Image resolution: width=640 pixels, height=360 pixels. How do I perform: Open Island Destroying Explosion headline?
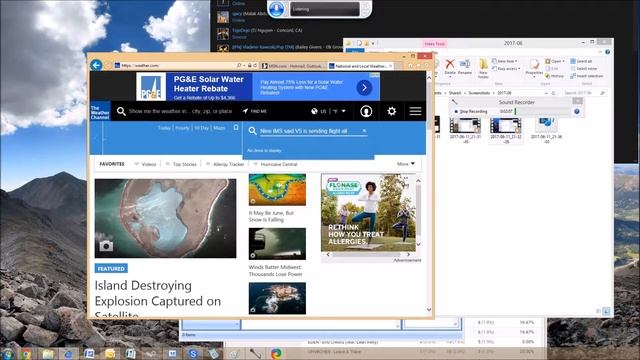(158, 300)
